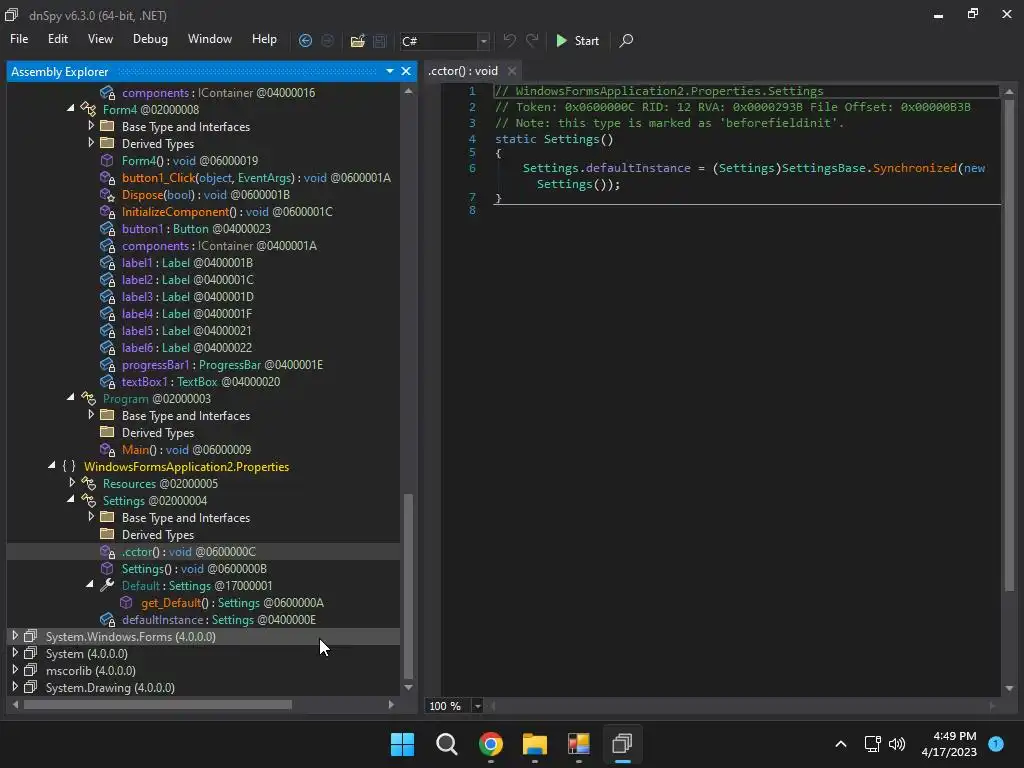Select label1 : Label field icon
This screenshot has width=1024, height=768.
coord(107,263)
